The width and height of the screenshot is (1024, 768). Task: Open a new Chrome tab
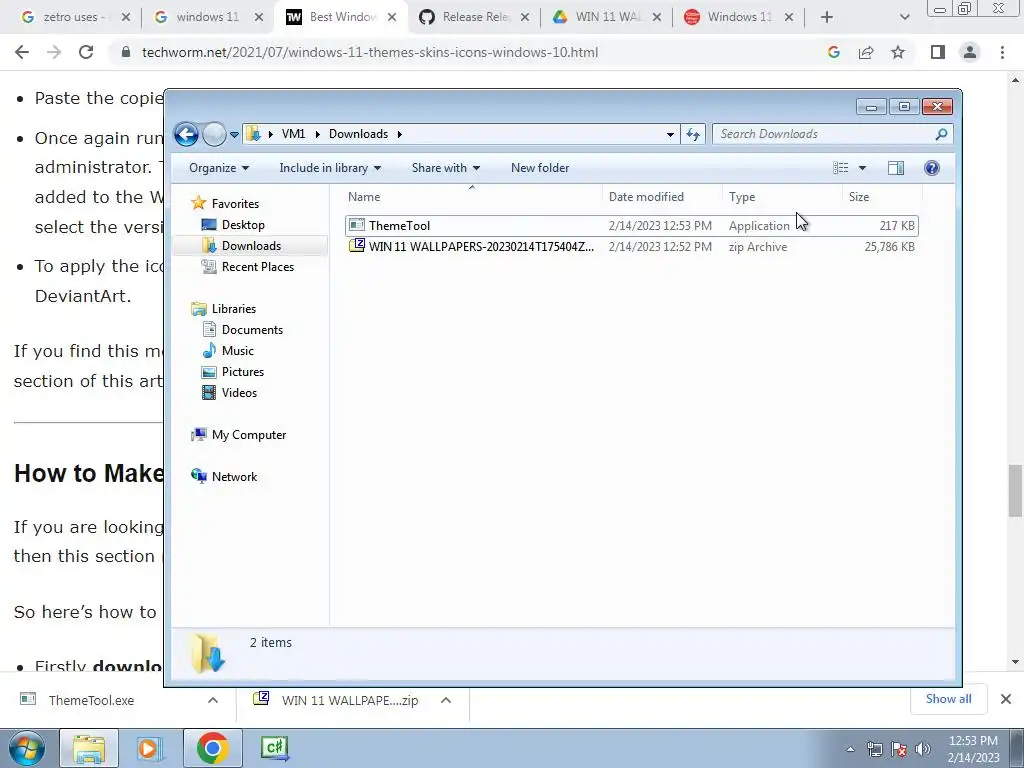(x=827, y=18)
